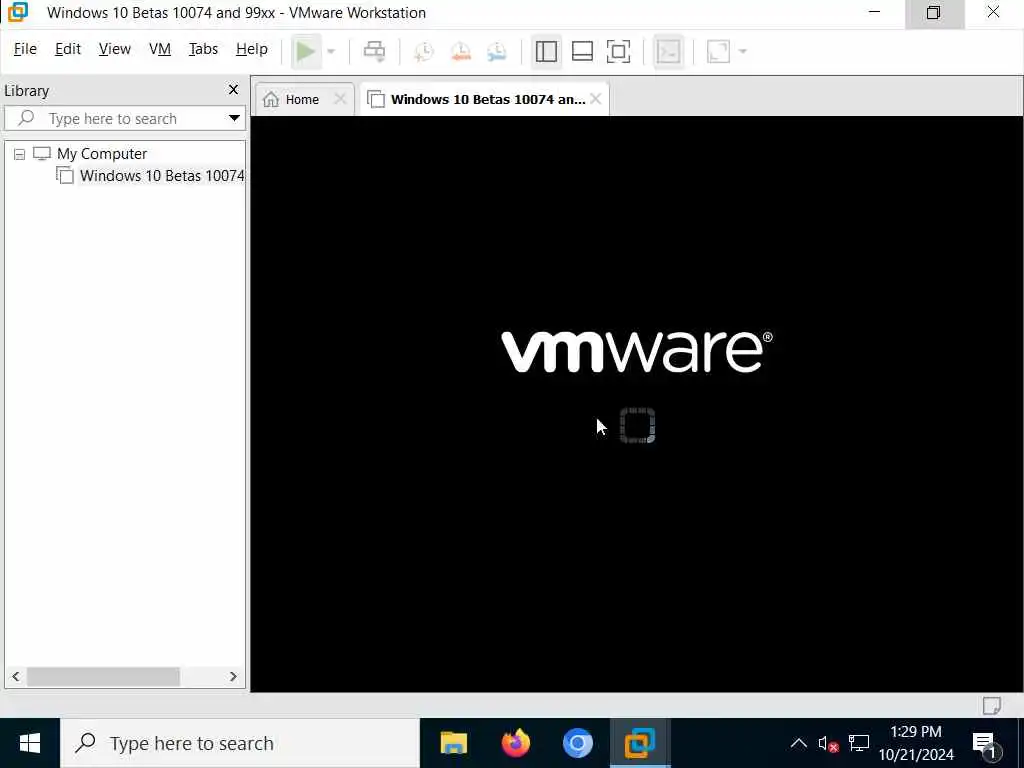1024x768 pixels.
Task: Open File Explorer from the taskbar
Action: (454, 743)
